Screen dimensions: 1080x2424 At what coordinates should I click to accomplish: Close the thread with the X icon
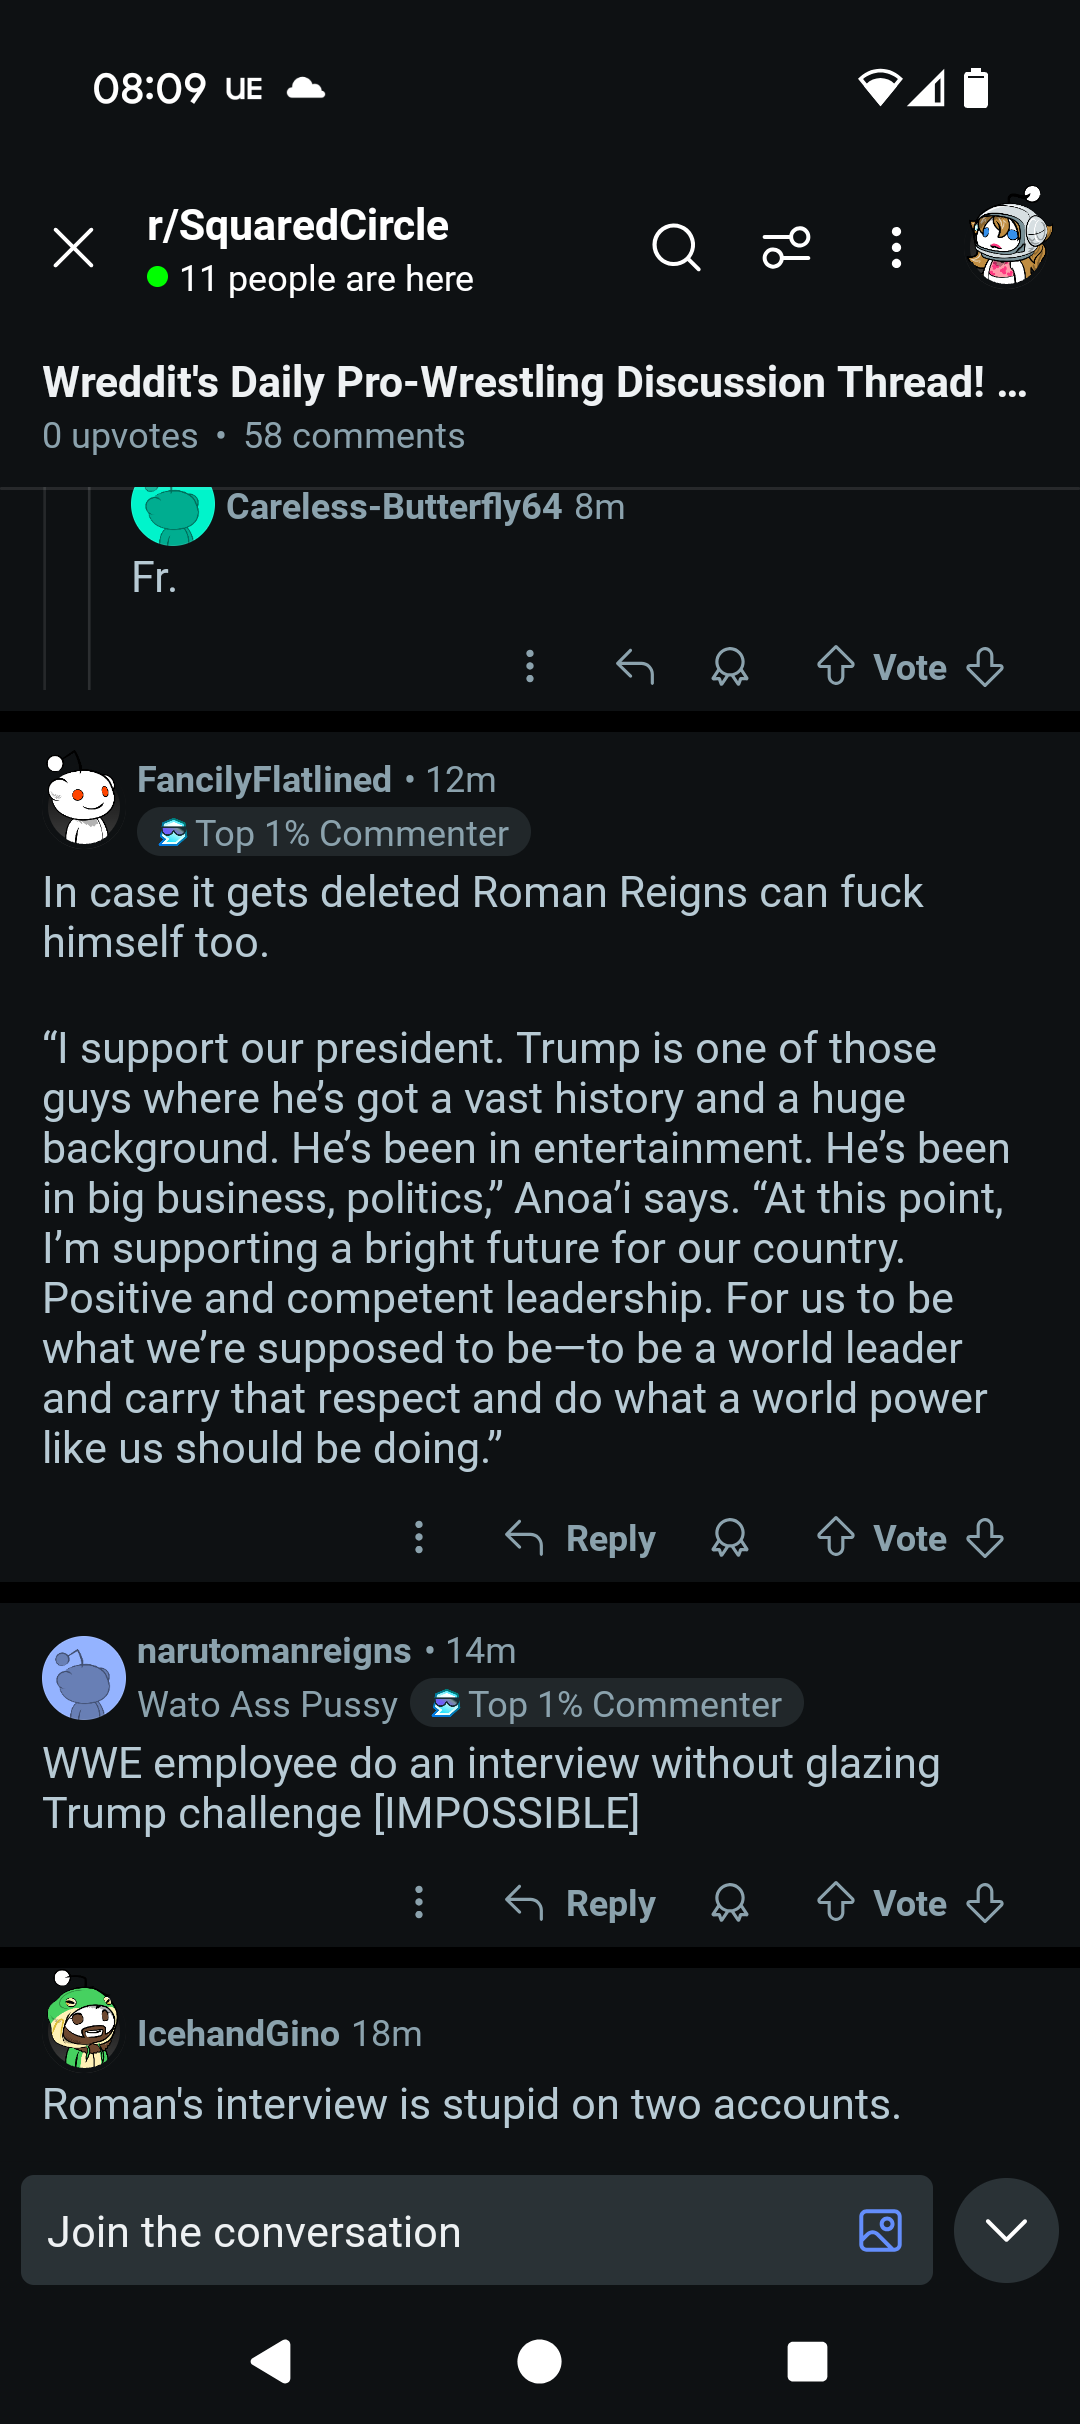[73, 247]
